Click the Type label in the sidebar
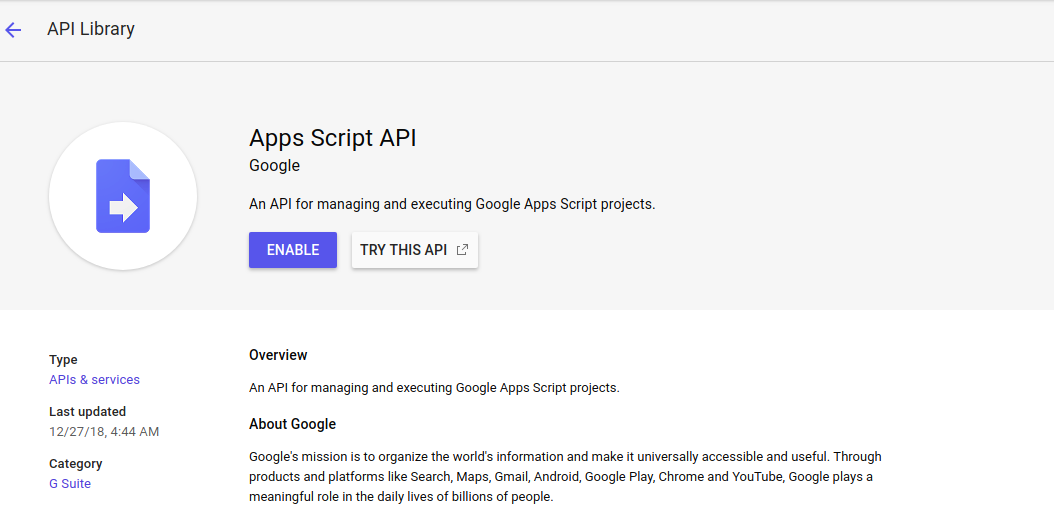 (x=63, y=360)
